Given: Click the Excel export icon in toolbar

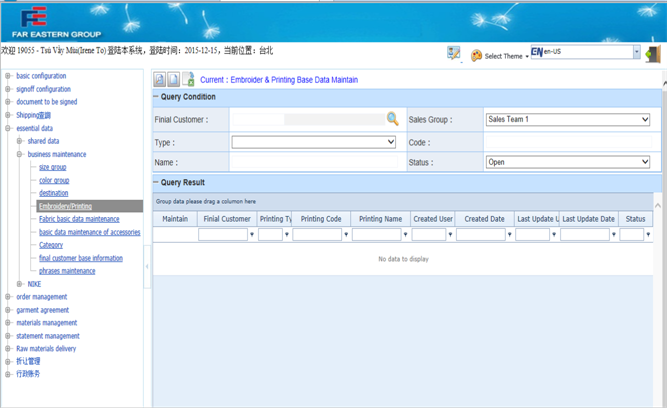Looking at the screenshot, I should tap(188, 79).
